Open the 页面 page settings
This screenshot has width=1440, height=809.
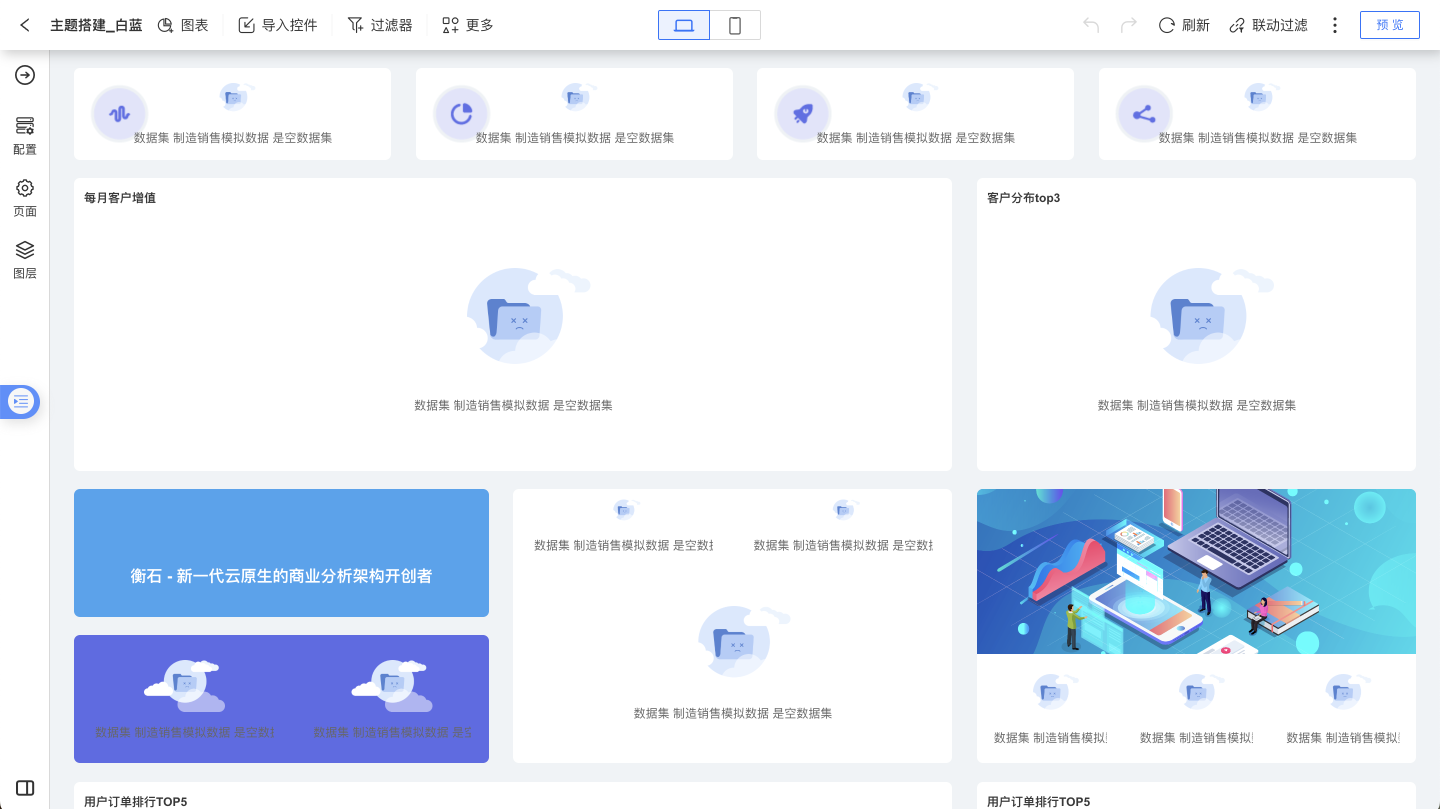pos(25,197)
